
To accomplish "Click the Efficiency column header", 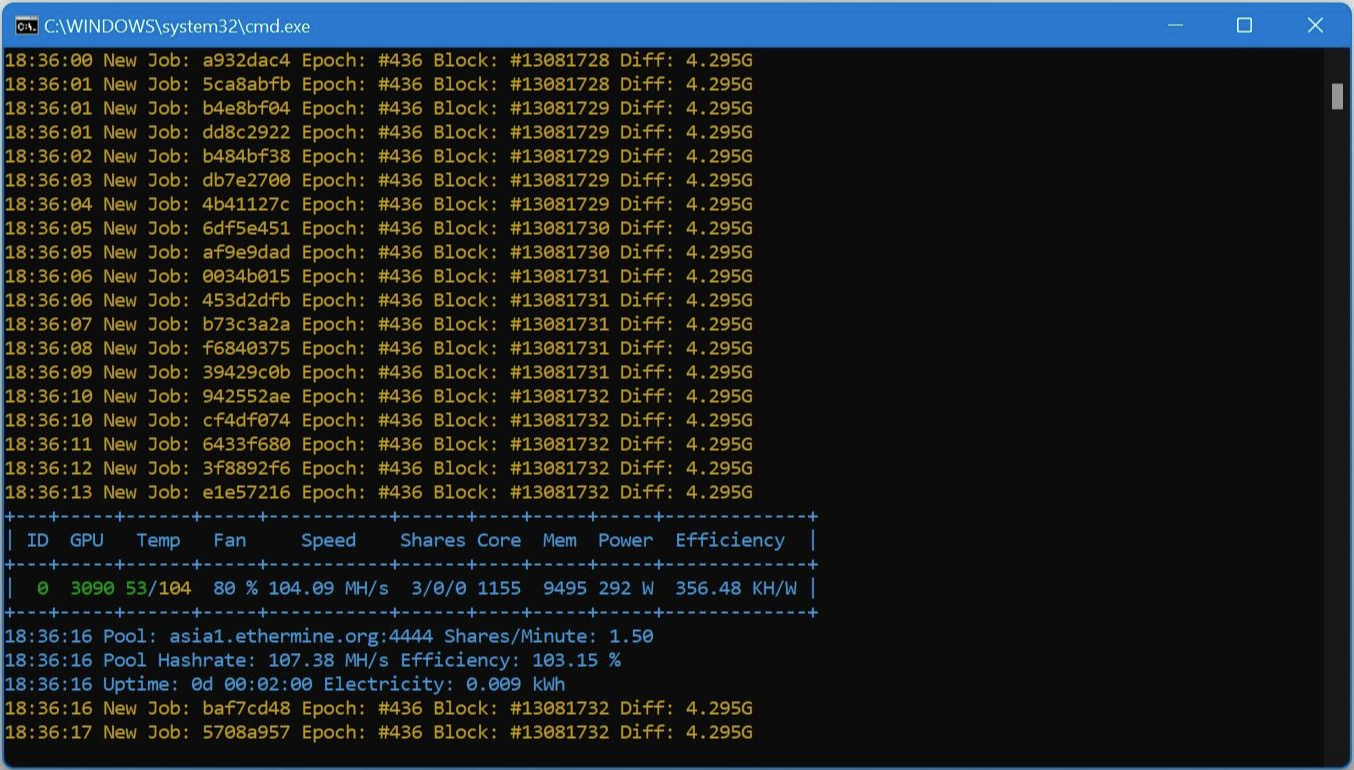I will tap(730, 540).
